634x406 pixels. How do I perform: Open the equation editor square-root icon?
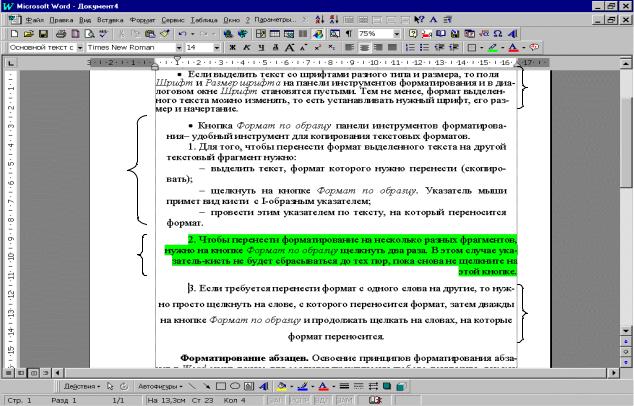point(484,34)
